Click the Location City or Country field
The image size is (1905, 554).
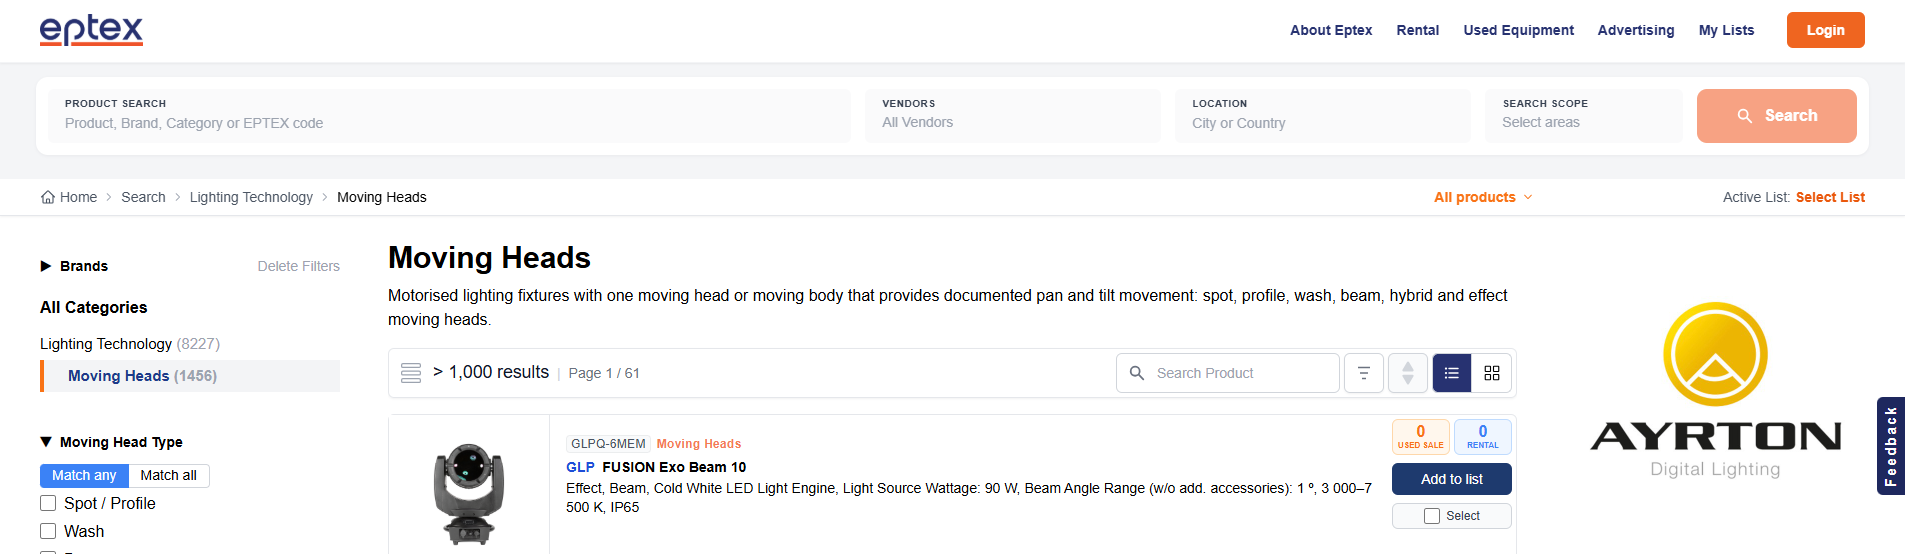pyautogui.click(x=1323, y=116)
